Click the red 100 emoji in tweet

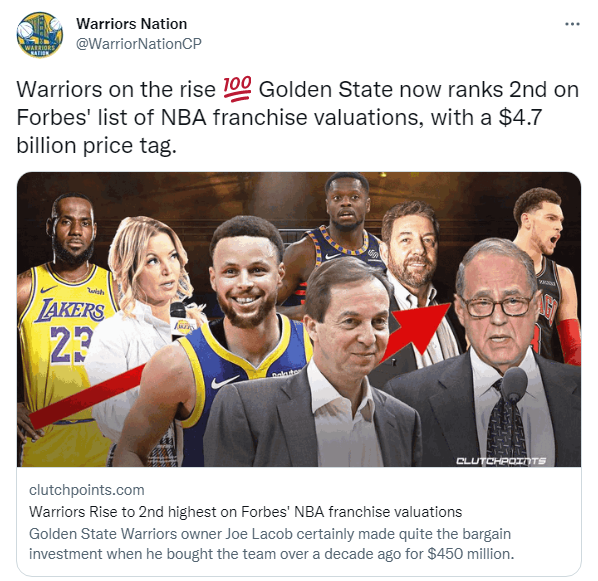(x=237, y=89)
